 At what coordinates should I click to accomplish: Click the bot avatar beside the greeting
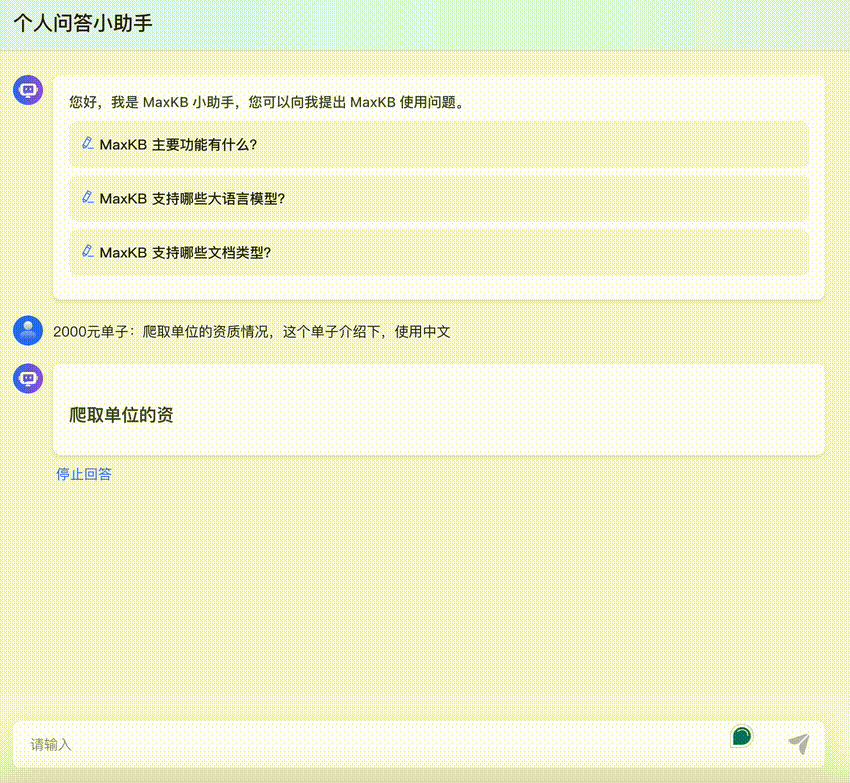pyautogui.click(x=28, y=90)
